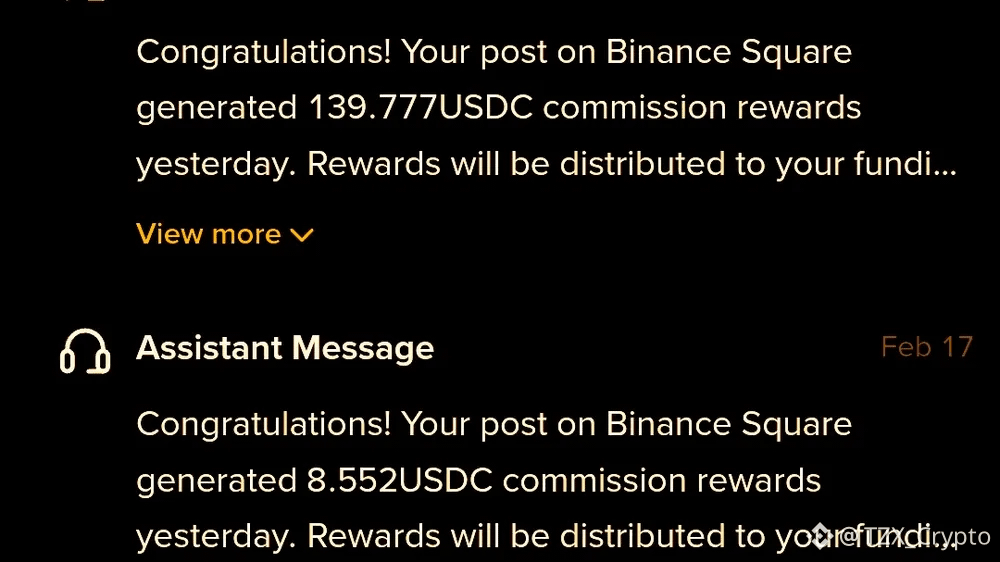Click "Binance Square" in the Feb 17 message
Screen dimensions: 1000x562
pyautogui.click(x=729, y=425)
